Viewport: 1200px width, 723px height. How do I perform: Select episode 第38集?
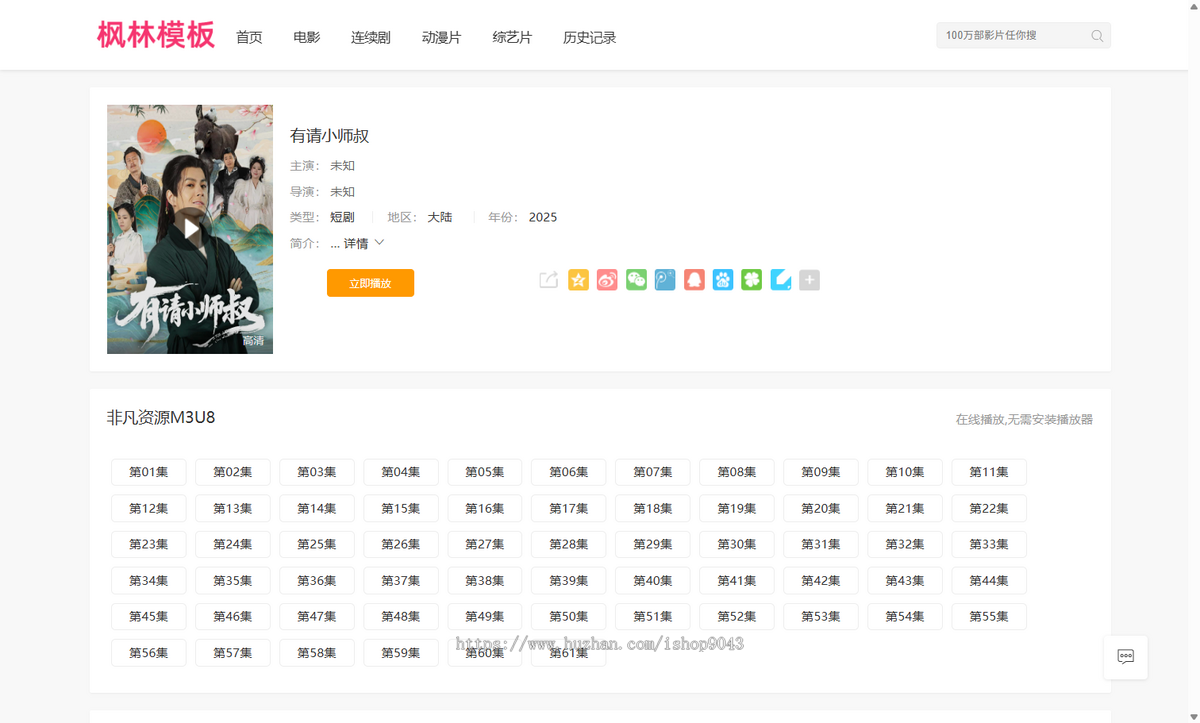tap(485, 580)
